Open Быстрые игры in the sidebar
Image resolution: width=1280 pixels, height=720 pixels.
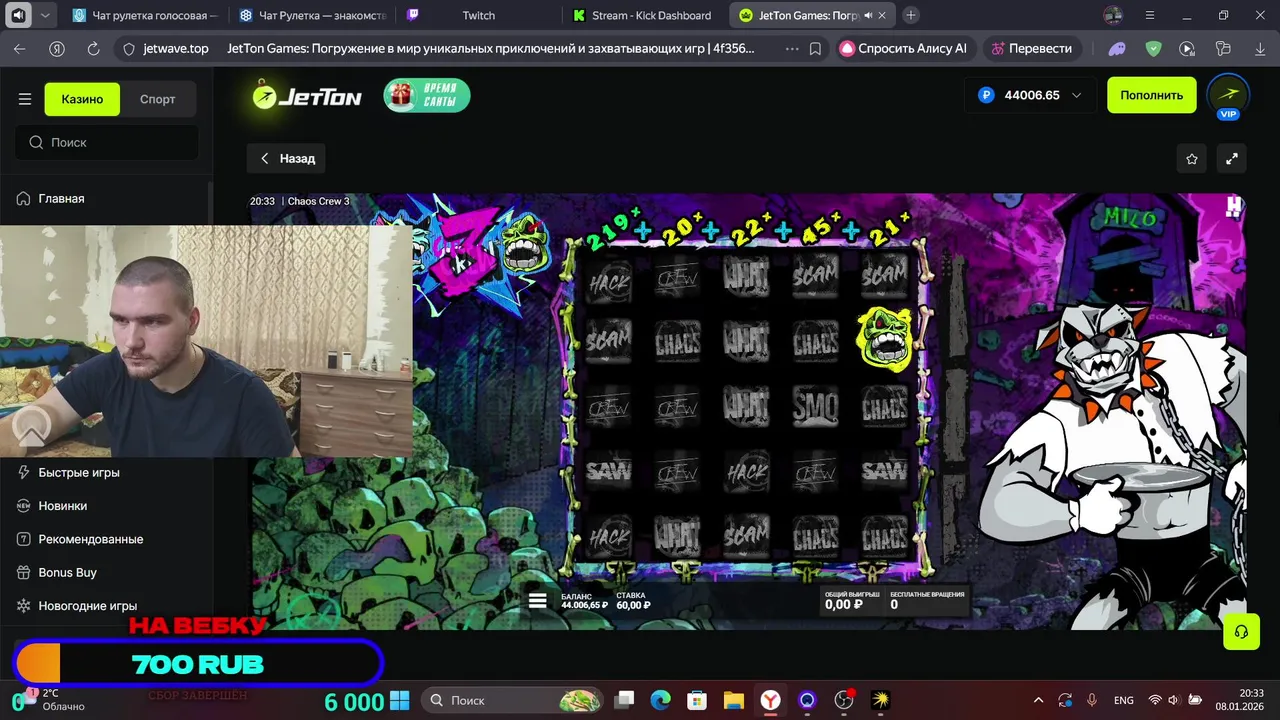coord(79,472)
